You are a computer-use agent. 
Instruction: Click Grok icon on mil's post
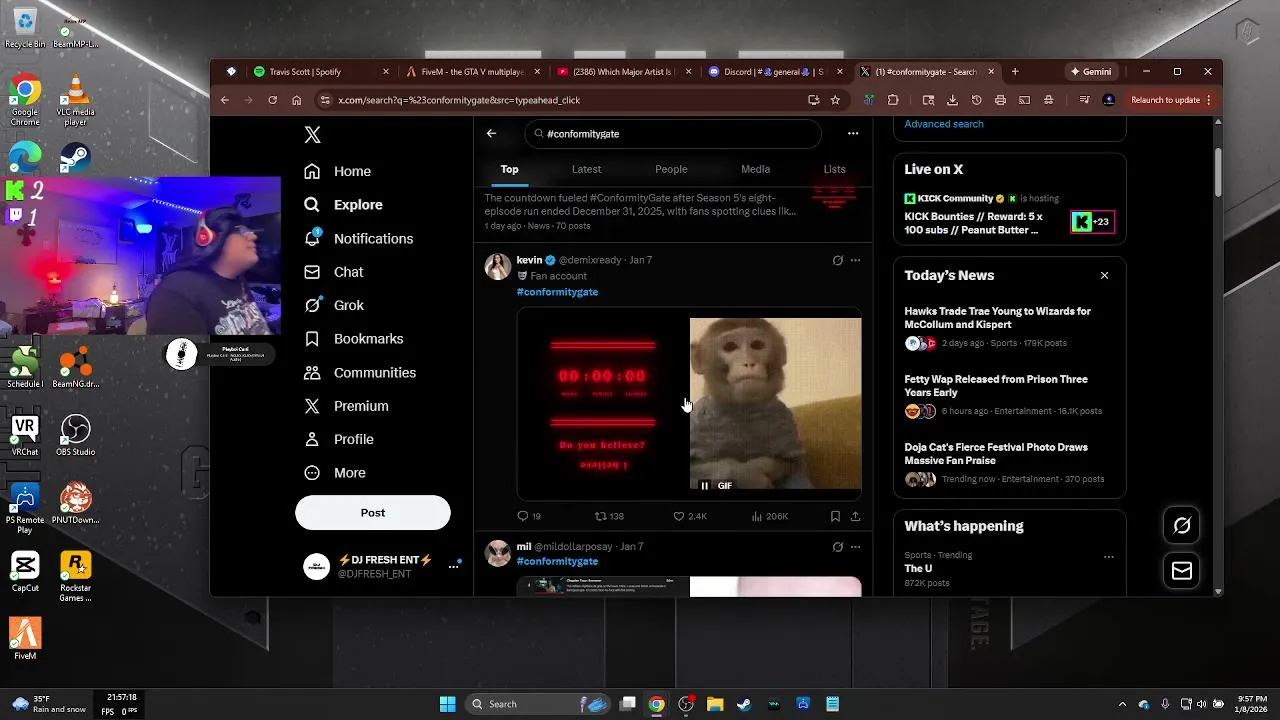[x=838, y=547]
